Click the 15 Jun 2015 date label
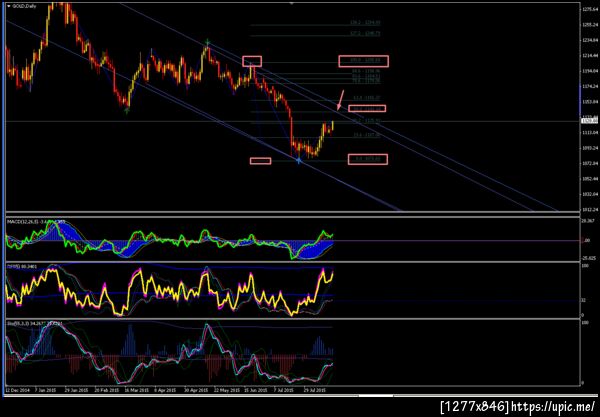 [x=256, y=391]
